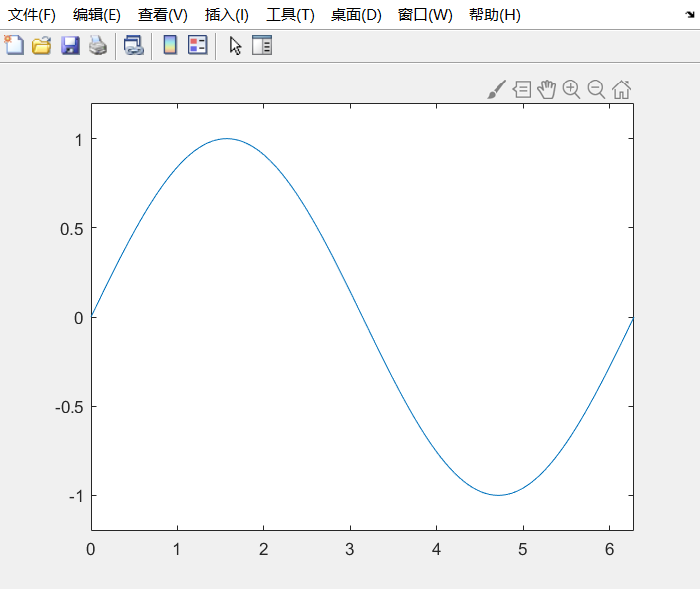Click the y-axis tick label 0.5
Image resolution: width=700 pixels, height=589 pixels.
(71, 229)
